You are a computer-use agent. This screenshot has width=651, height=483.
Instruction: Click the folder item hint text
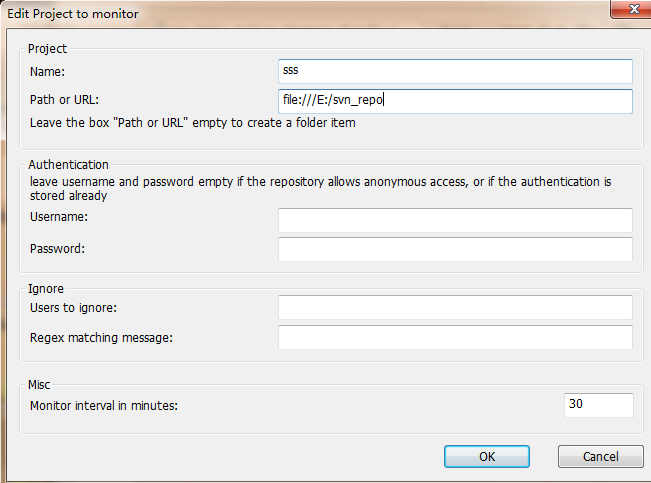point(192,123)
